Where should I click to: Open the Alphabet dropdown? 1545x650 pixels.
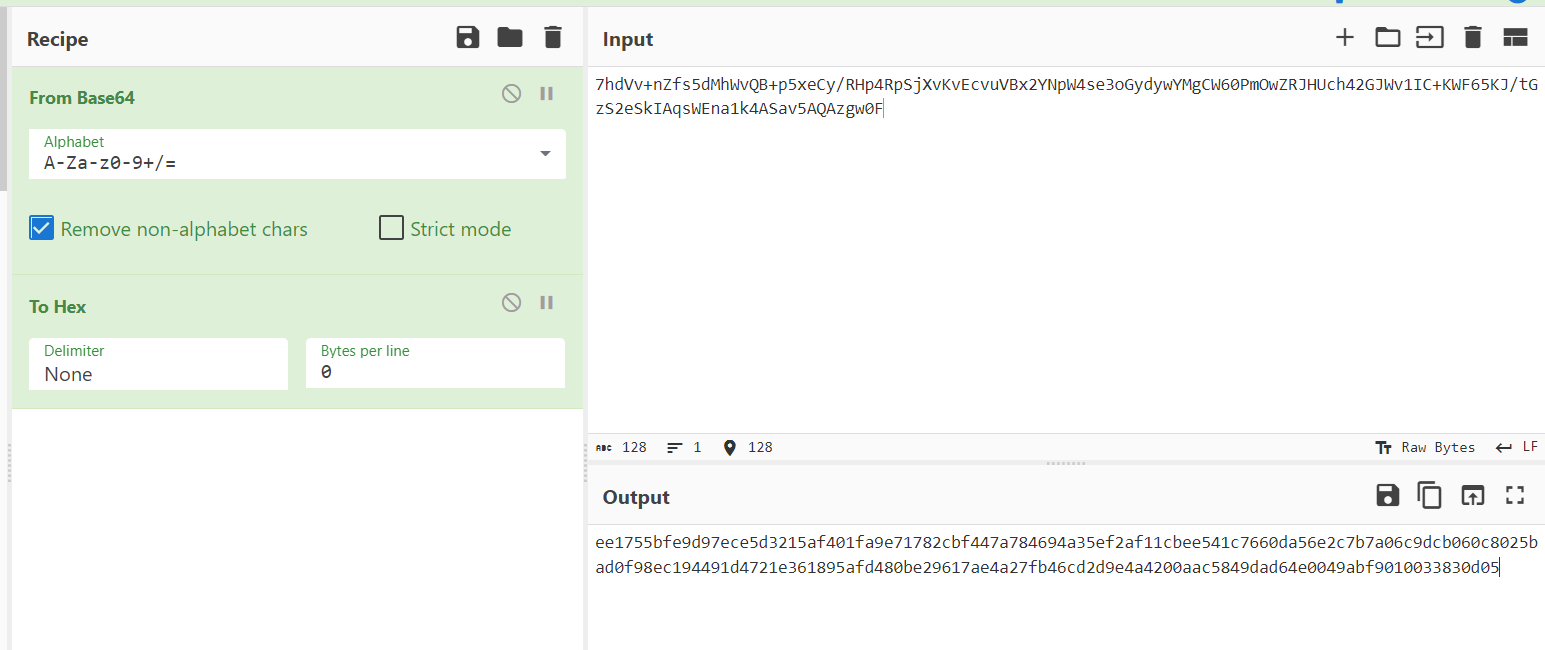(297, 154)
